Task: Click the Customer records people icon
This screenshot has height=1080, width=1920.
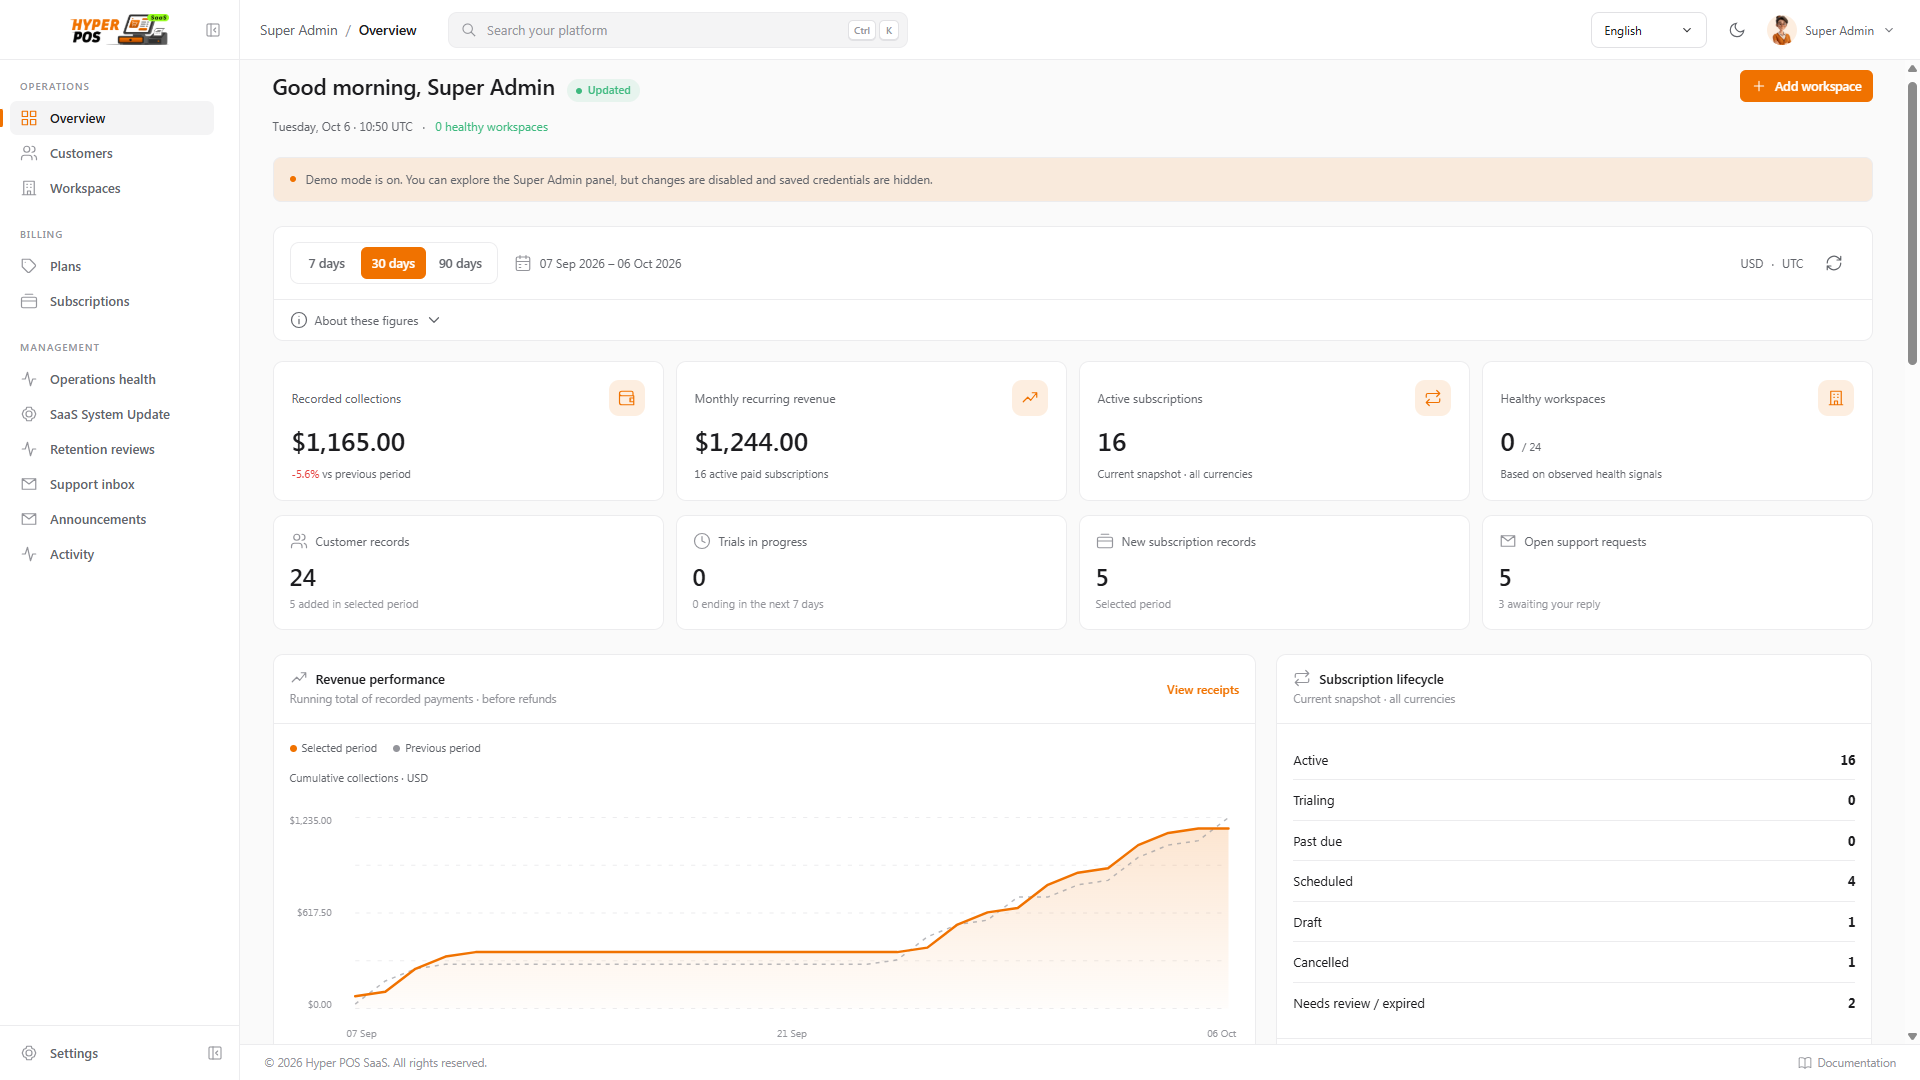Action: (299, 541)
